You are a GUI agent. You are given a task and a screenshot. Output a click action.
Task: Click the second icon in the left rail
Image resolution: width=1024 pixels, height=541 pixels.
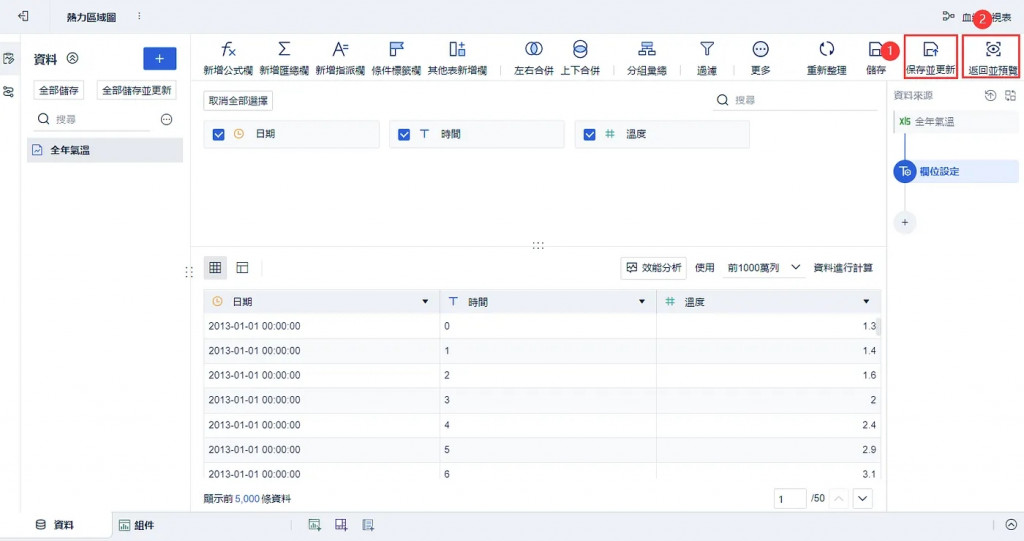pyautogui.click(x=8, y=91)
